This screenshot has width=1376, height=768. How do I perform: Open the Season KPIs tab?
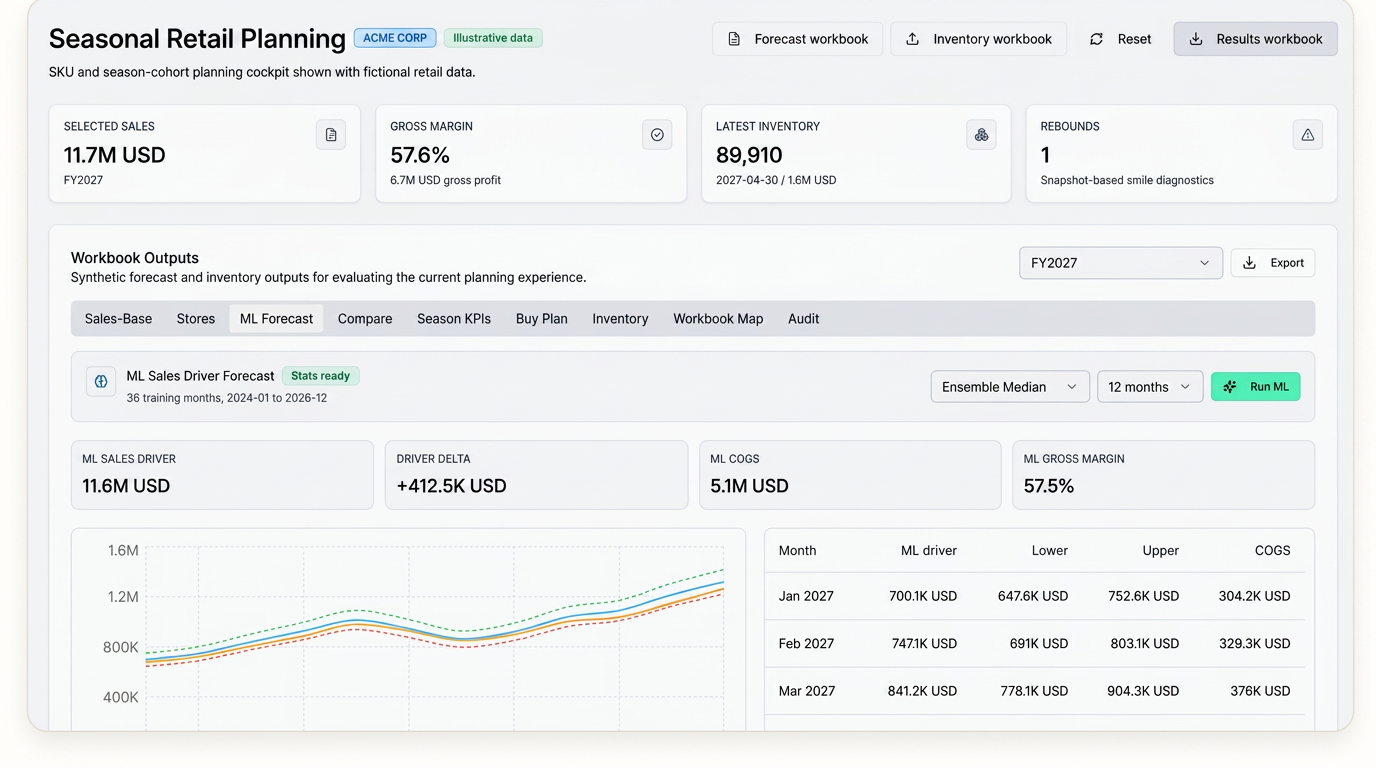[454, 319]
